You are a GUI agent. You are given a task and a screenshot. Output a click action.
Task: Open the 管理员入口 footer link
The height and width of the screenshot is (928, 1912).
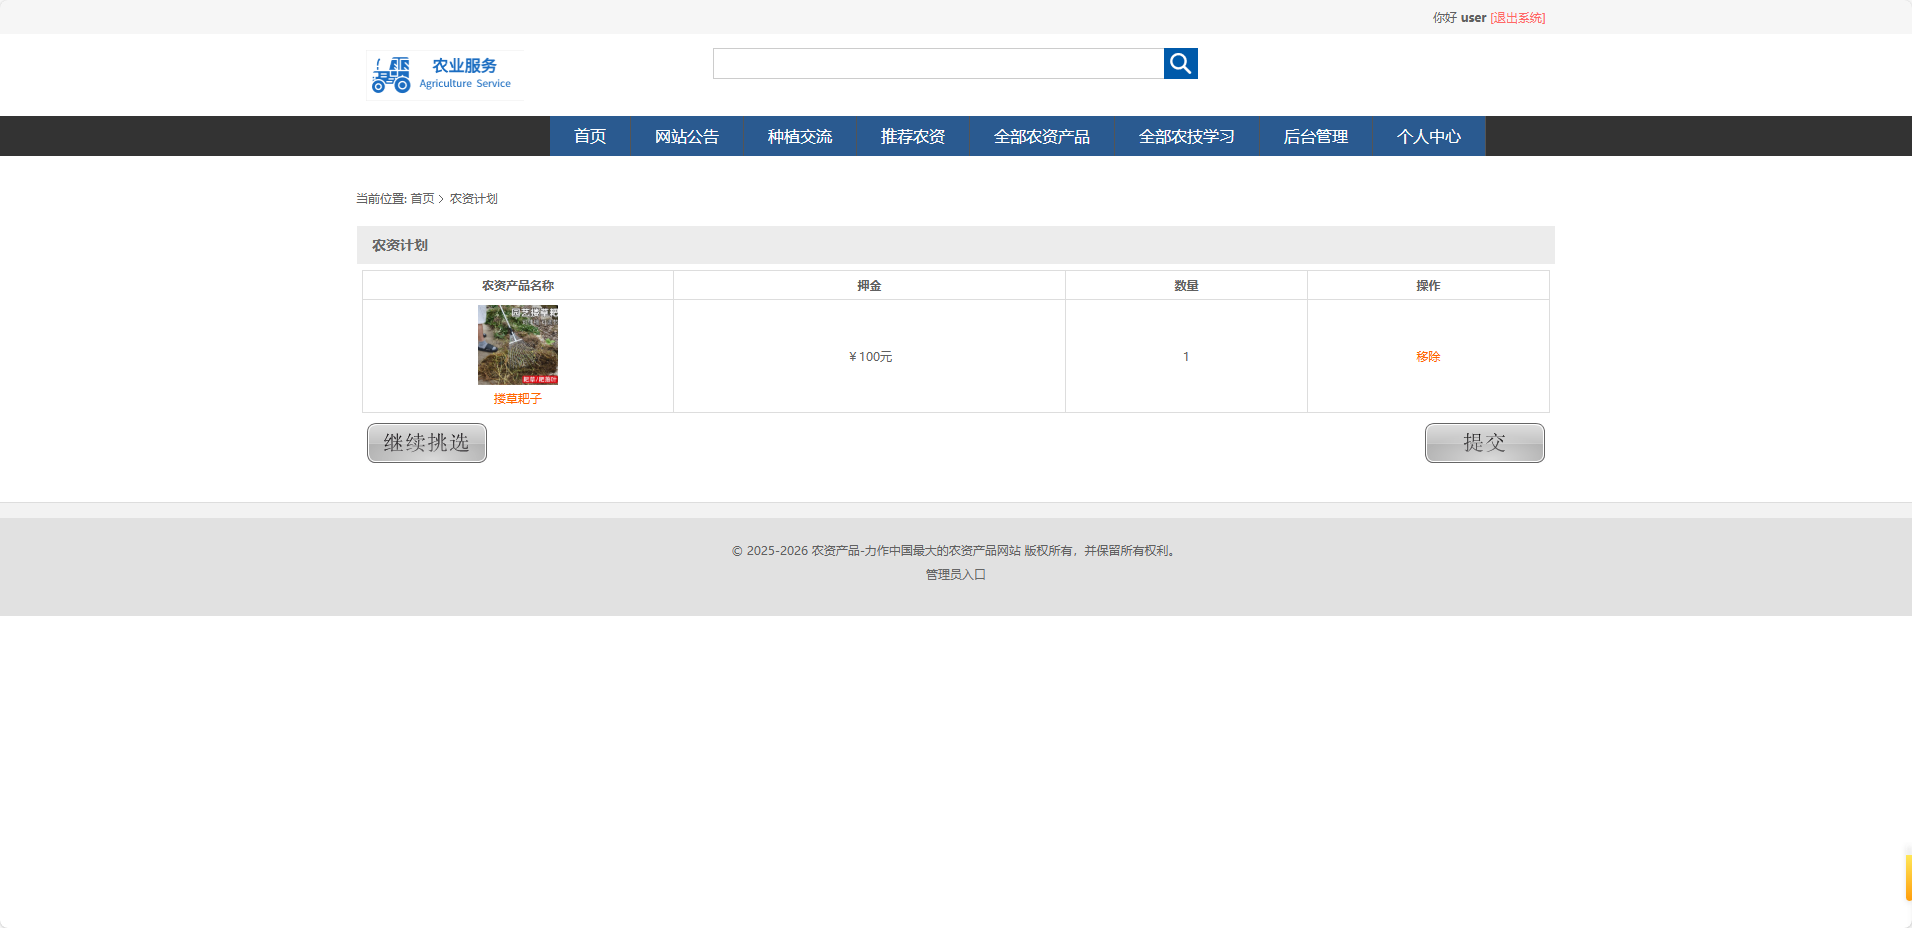[956, 575]
